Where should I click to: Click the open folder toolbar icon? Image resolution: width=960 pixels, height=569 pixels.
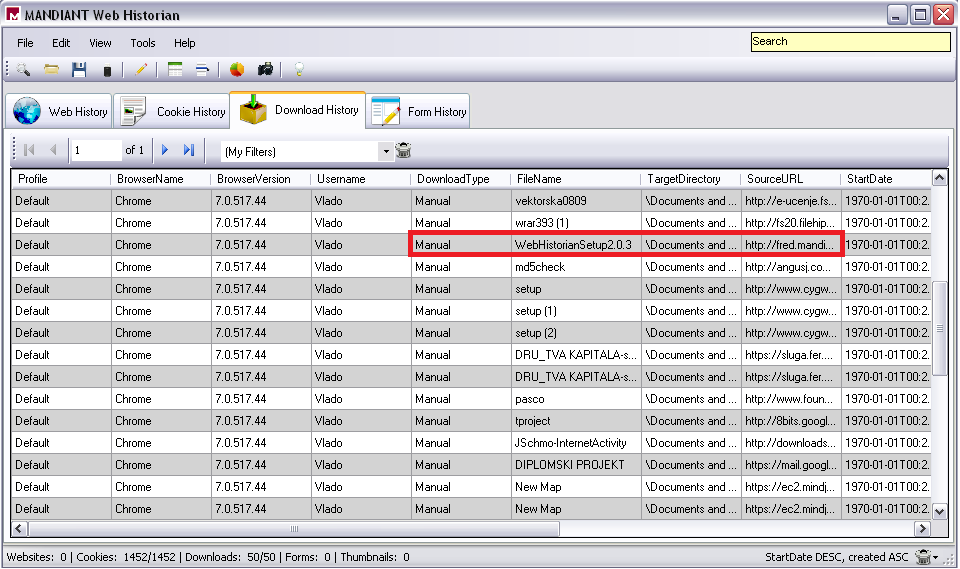(51, 70)
